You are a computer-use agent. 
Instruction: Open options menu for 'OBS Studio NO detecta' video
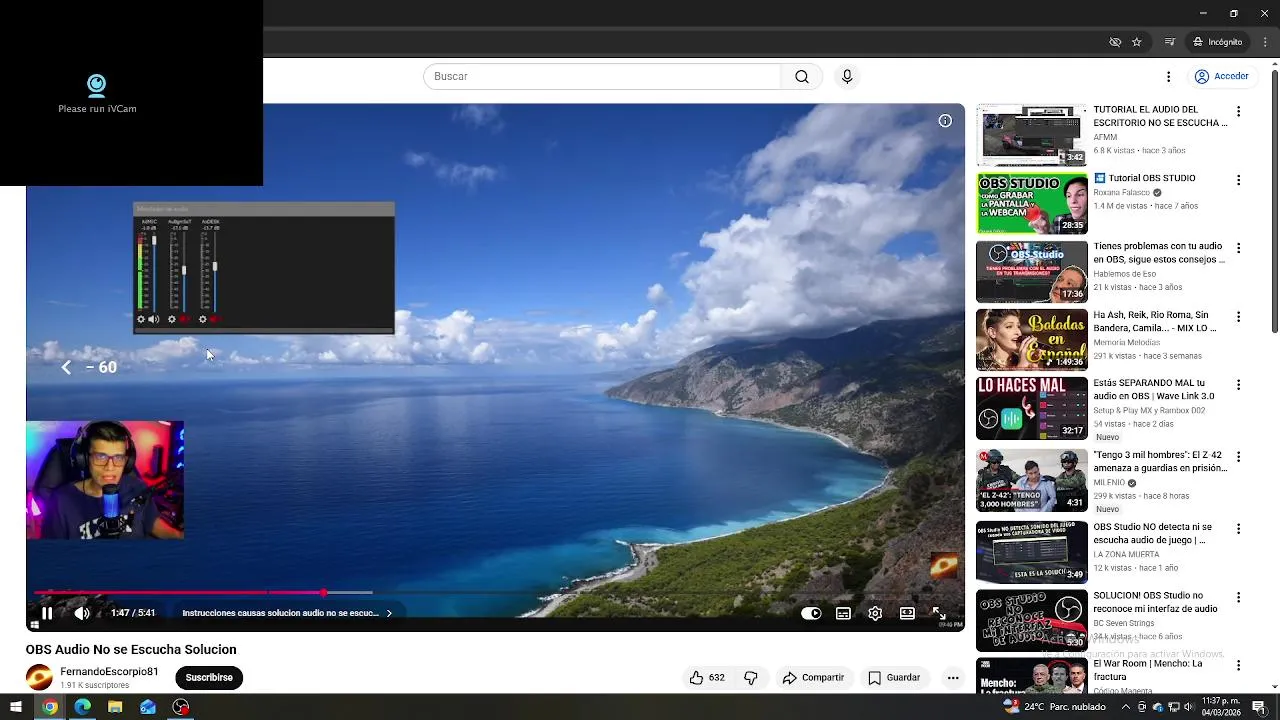click(x=1238, y=529)
